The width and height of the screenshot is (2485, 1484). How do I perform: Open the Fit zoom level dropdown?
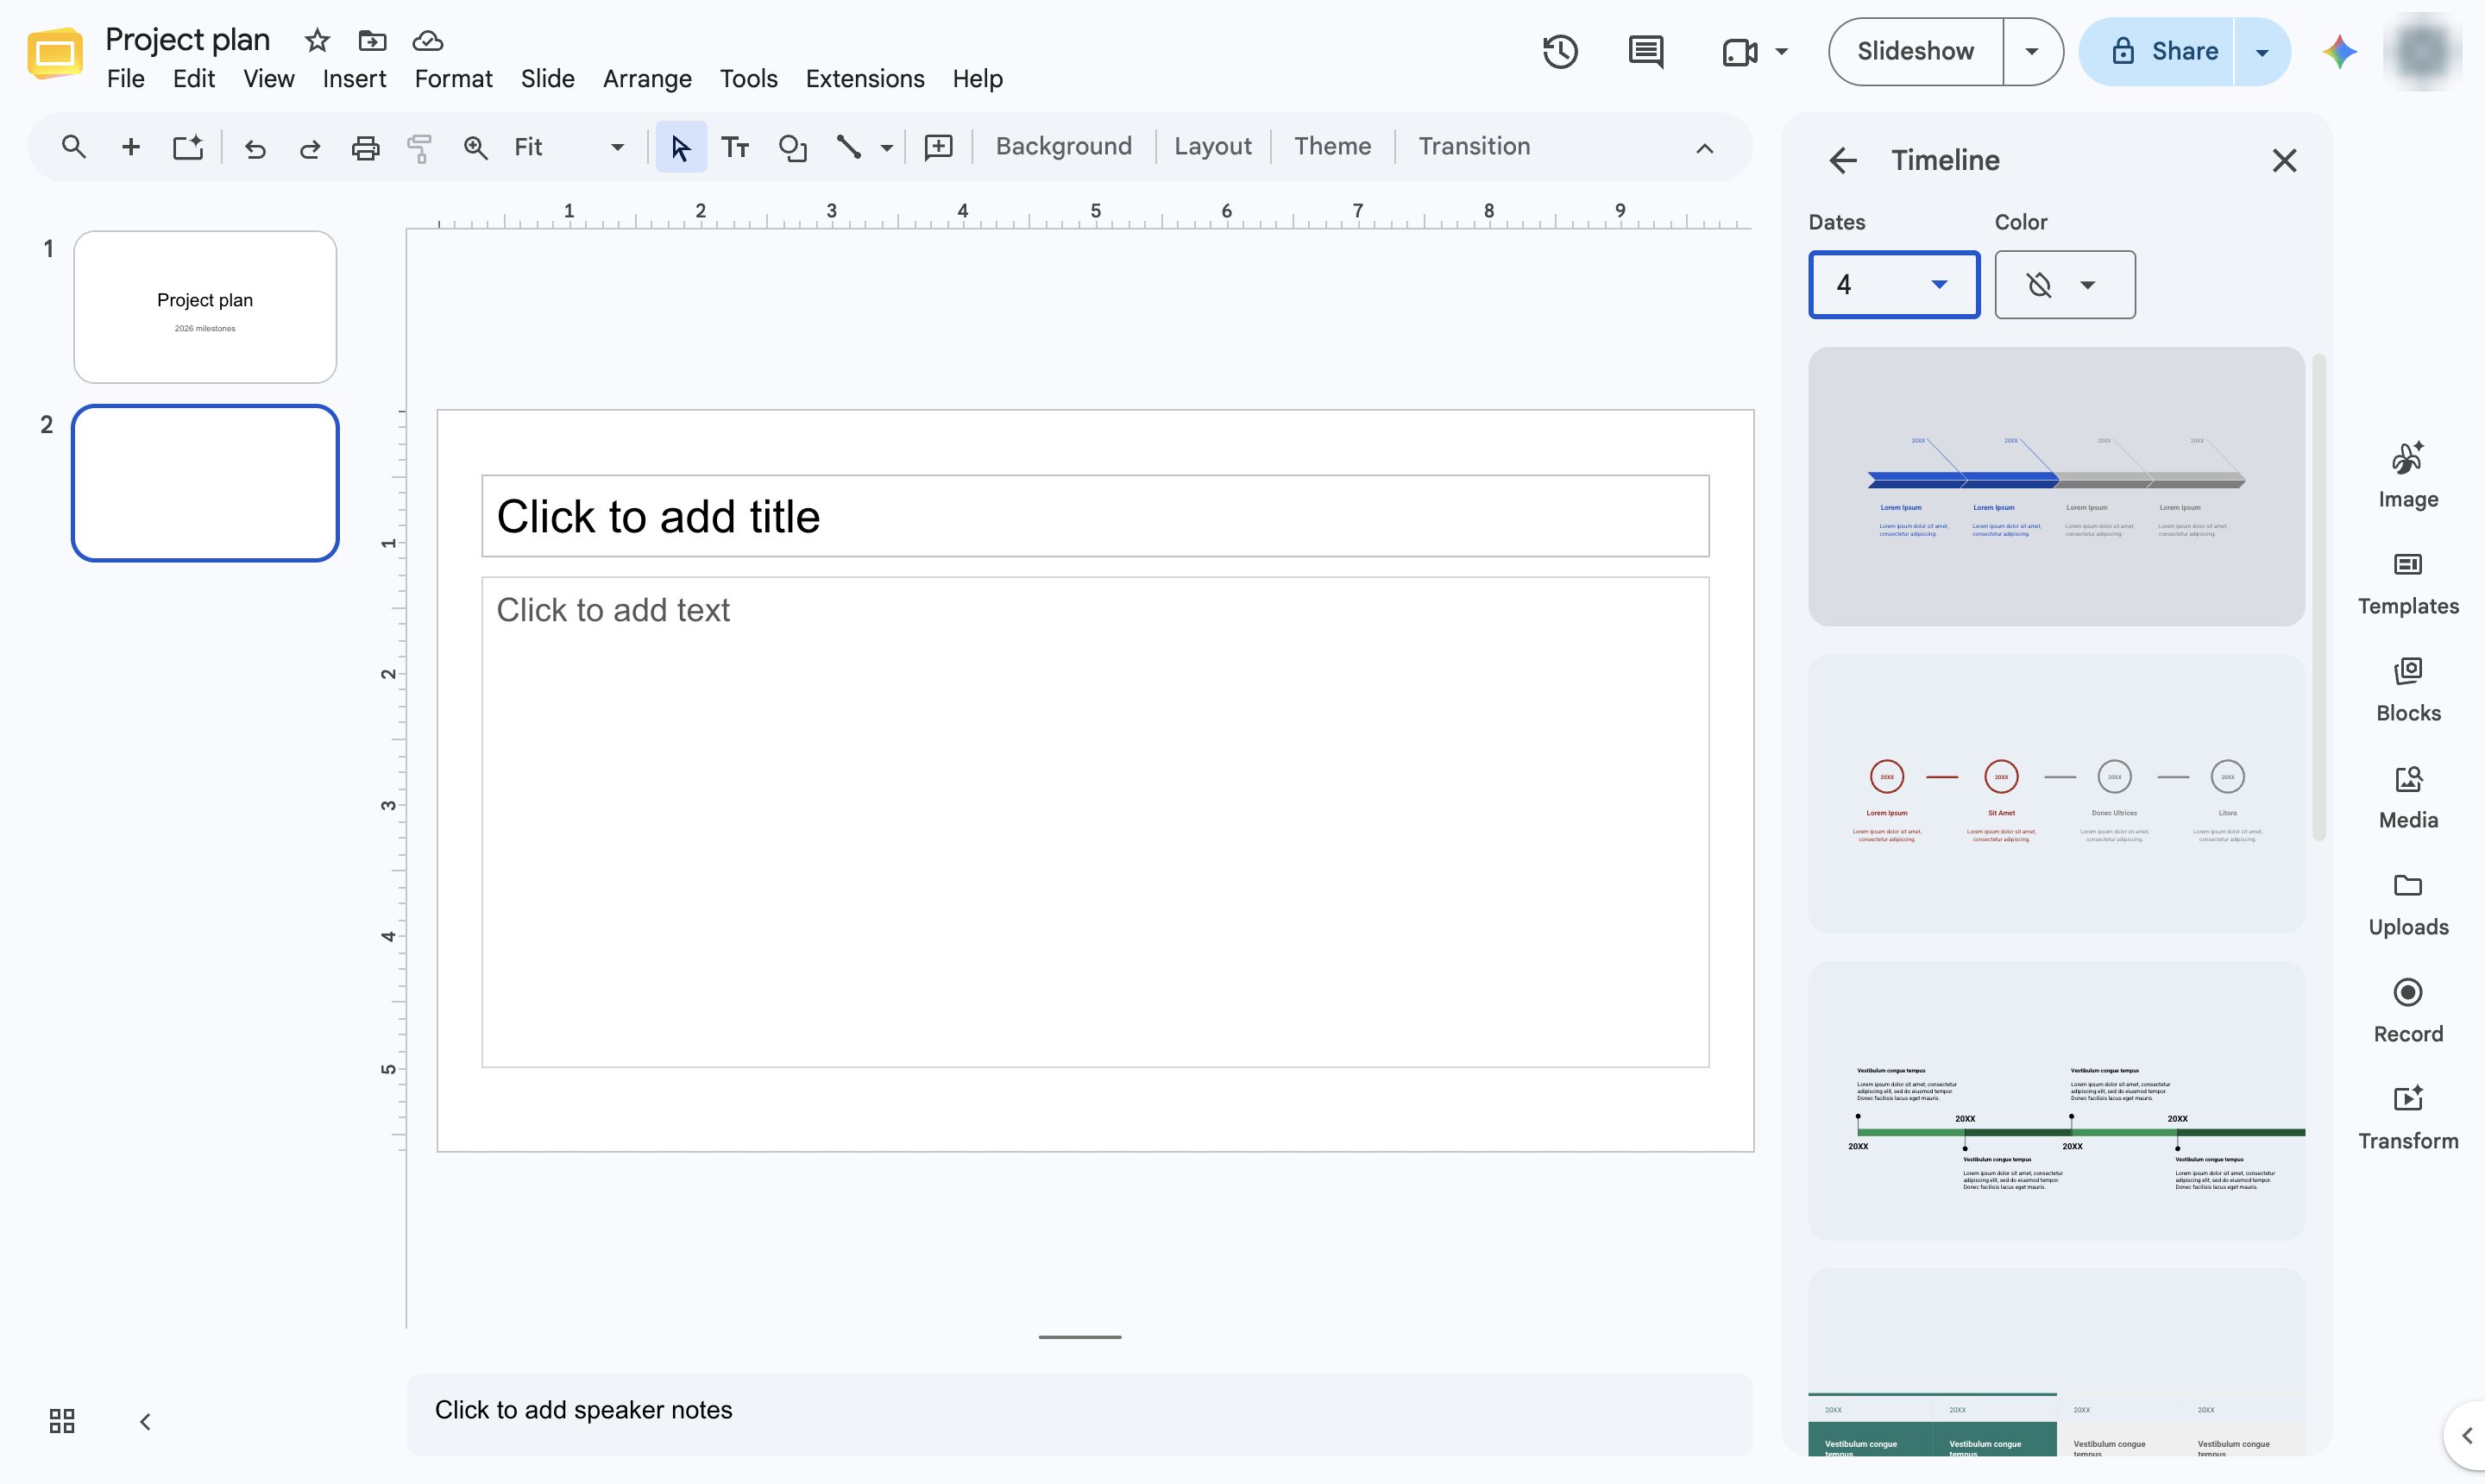tap(569, 147)
